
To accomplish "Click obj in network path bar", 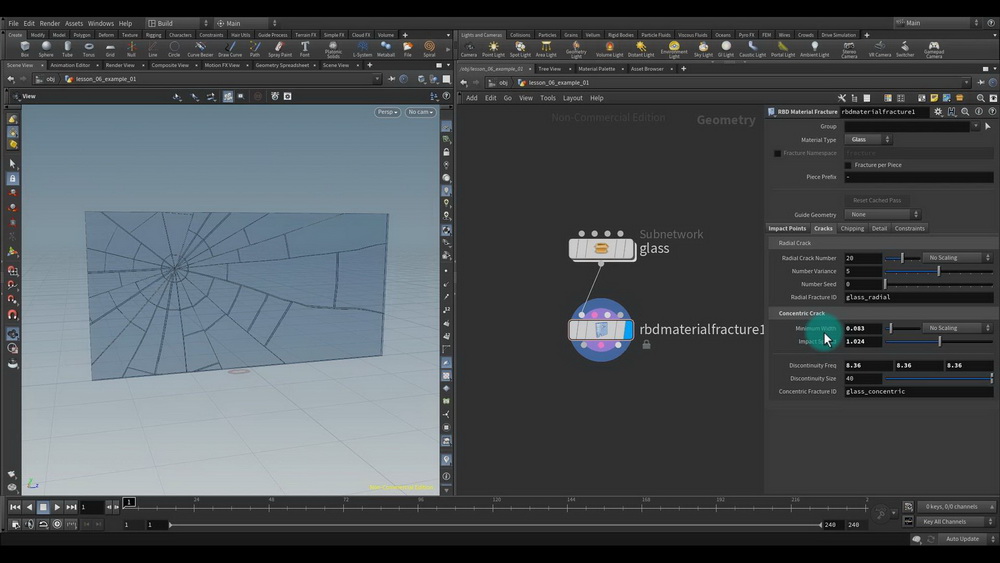I will coord(503,83).
